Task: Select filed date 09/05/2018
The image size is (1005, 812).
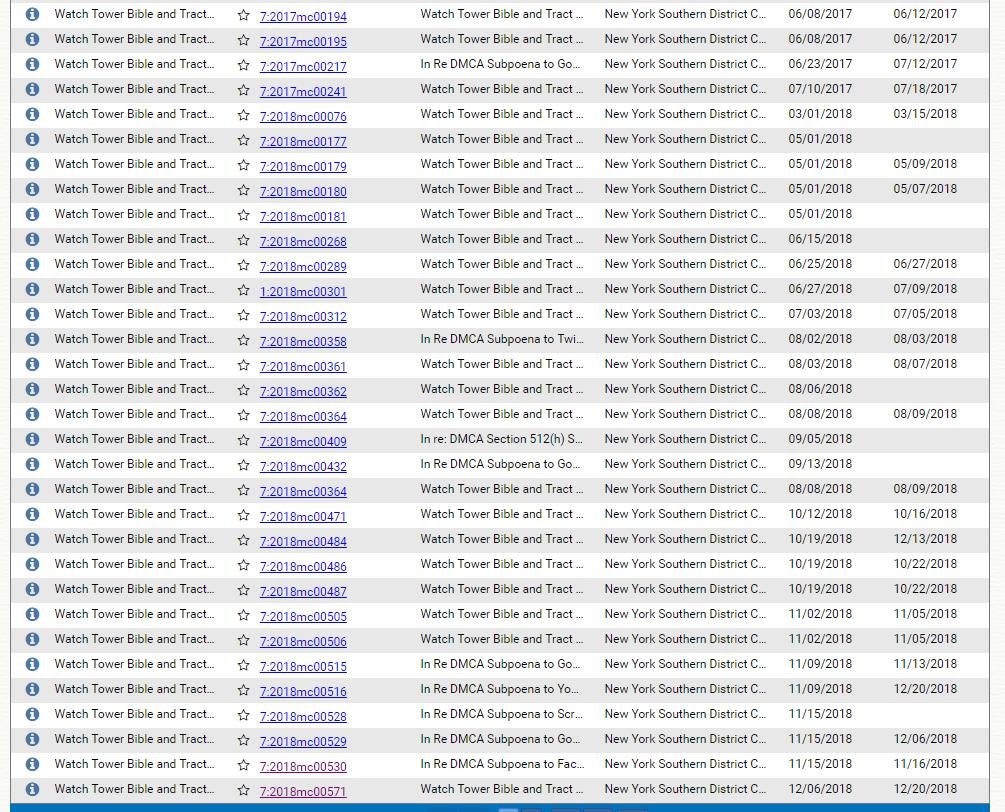Action: click(x=820, y=438)
